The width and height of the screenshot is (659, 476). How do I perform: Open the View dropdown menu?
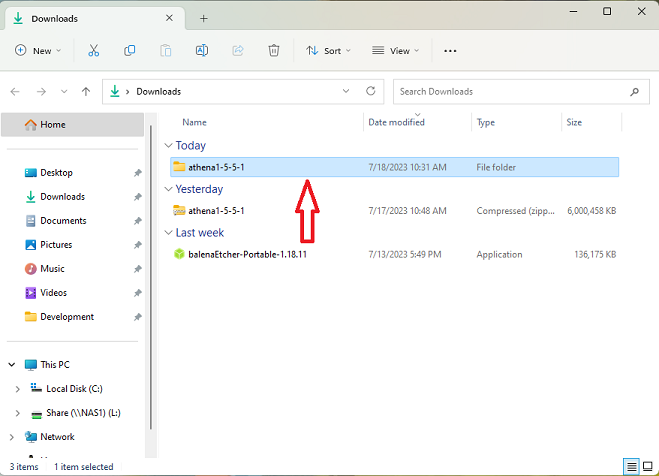pos(394,50)
